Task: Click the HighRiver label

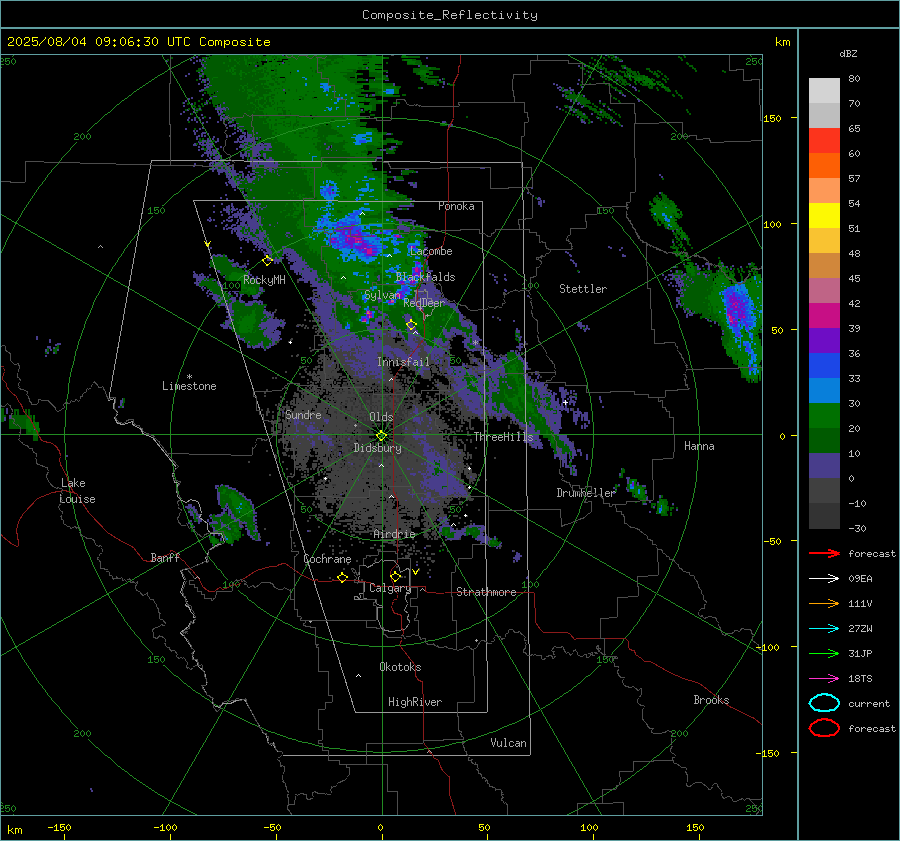Action: pos(415,702)
